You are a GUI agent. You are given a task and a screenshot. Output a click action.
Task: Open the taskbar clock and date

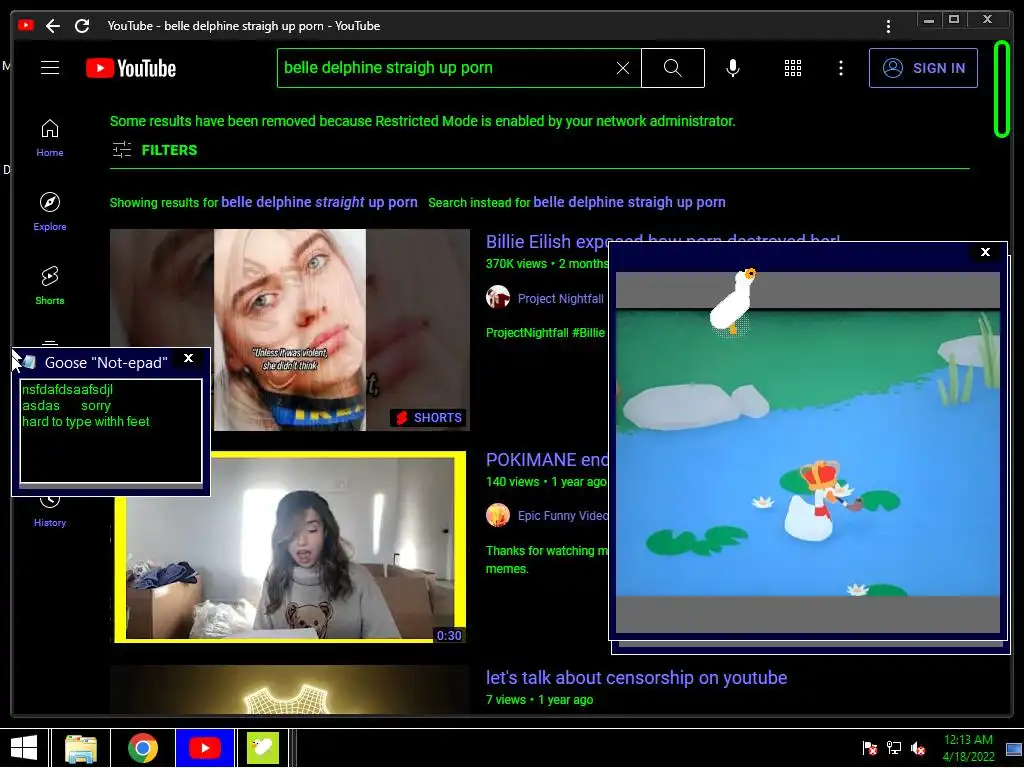tap(968, 748)
